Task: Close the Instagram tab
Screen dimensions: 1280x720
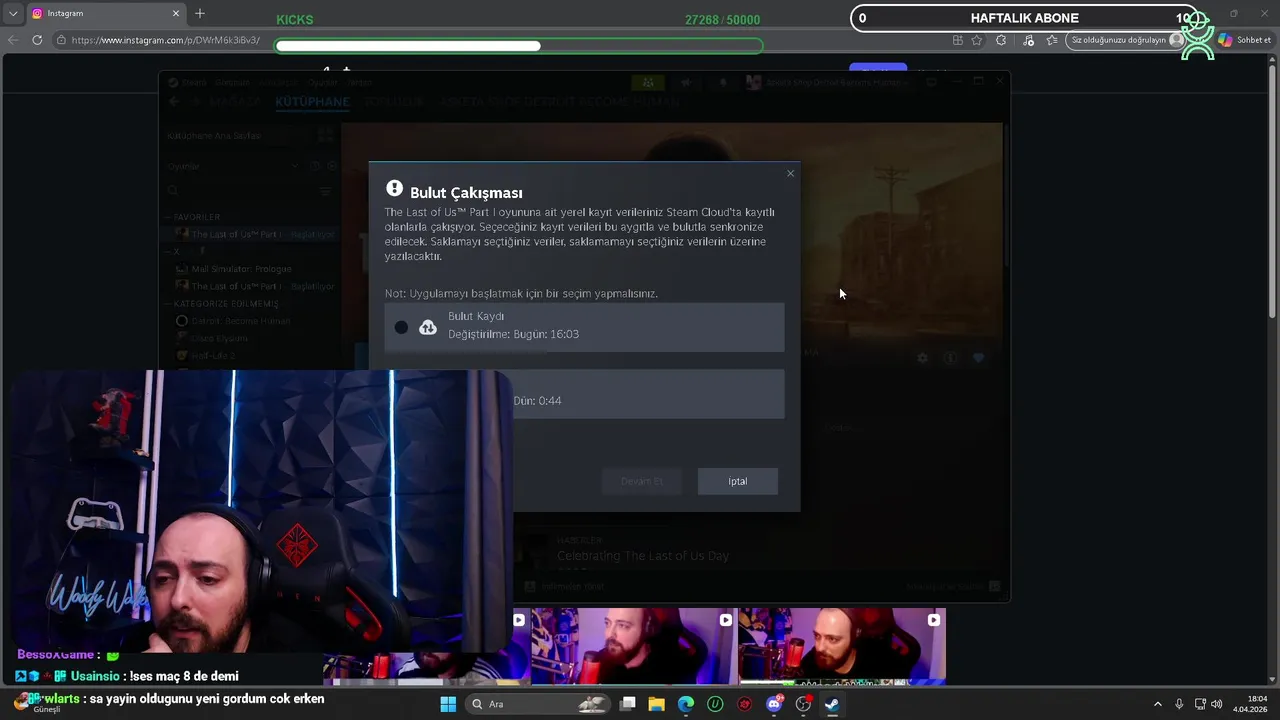Action: (x=176, y=13)
